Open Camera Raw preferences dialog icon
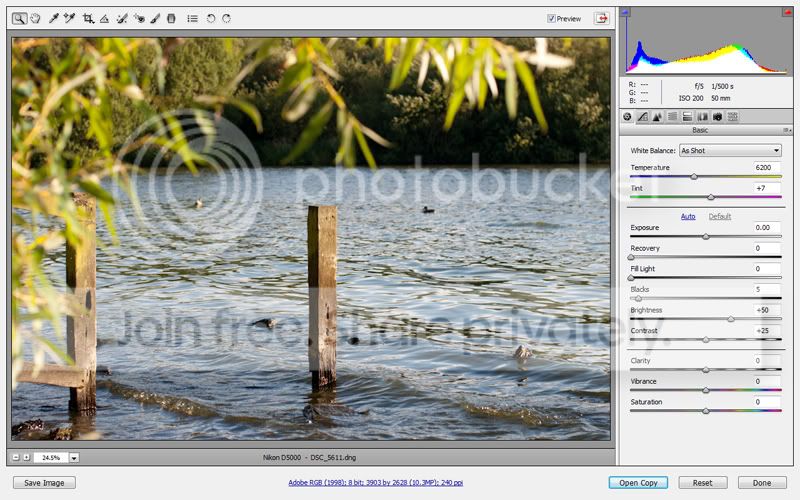Viewport: 800px width, 500px height. coord(192,18)
